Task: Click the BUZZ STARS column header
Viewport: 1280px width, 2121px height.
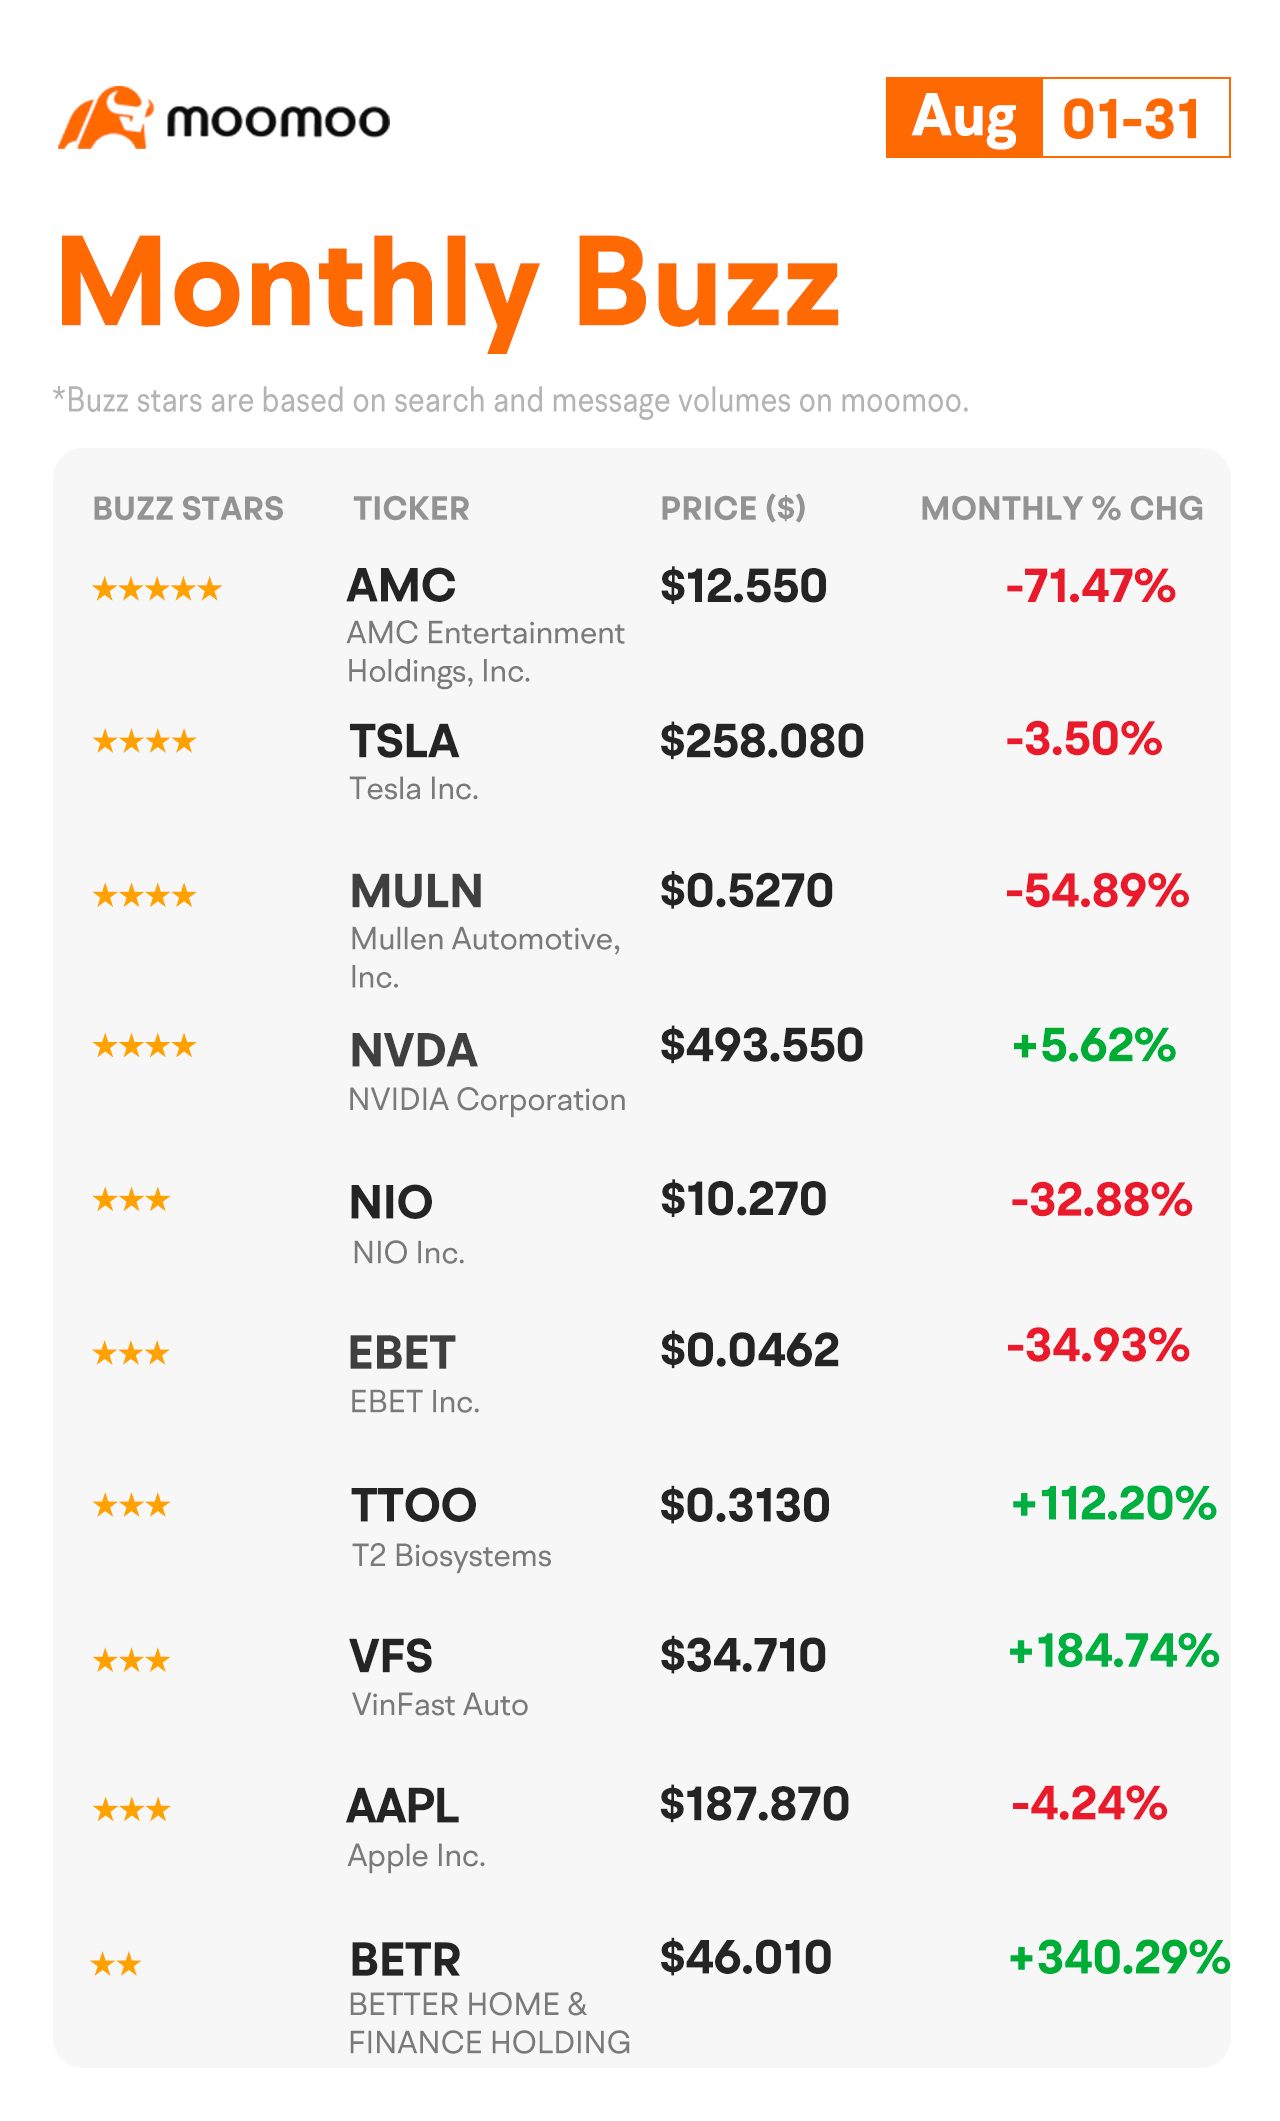Action: coord(188,508)
